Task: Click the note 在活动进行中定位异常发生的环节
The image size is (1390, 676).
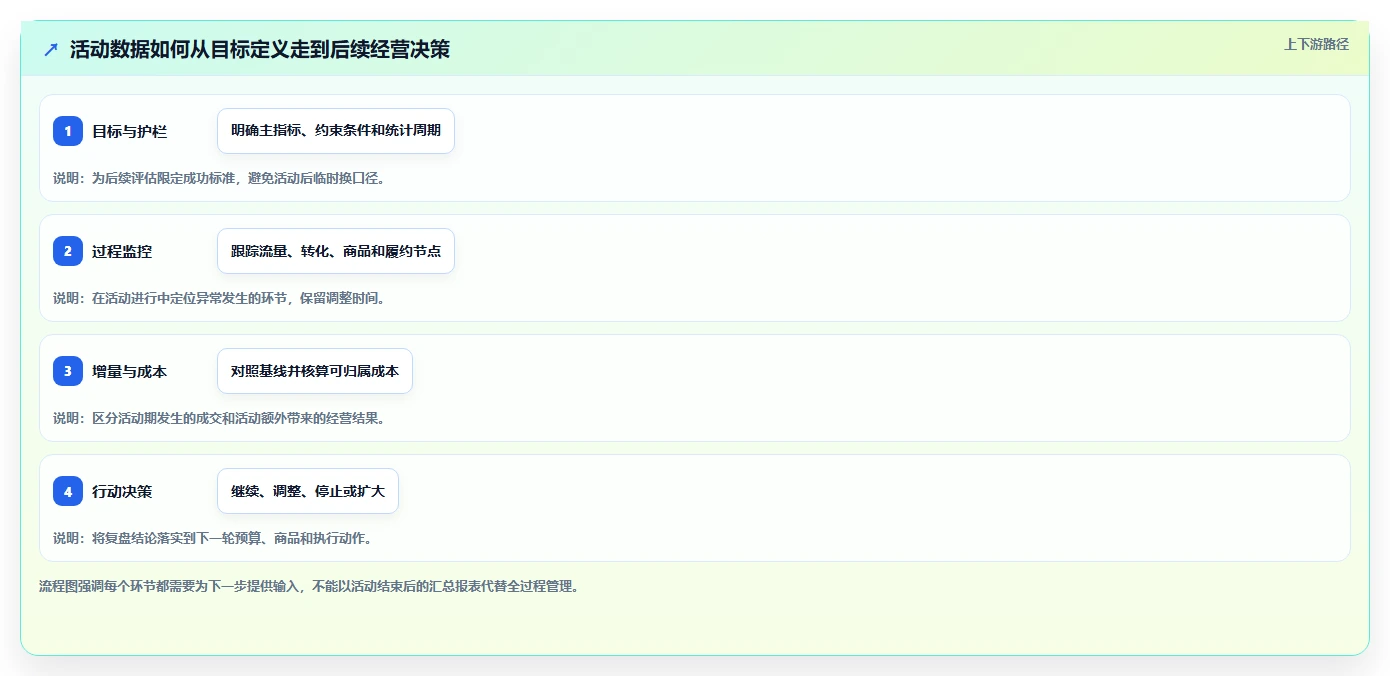Action: pyautogui.click(x=219, y=298)
